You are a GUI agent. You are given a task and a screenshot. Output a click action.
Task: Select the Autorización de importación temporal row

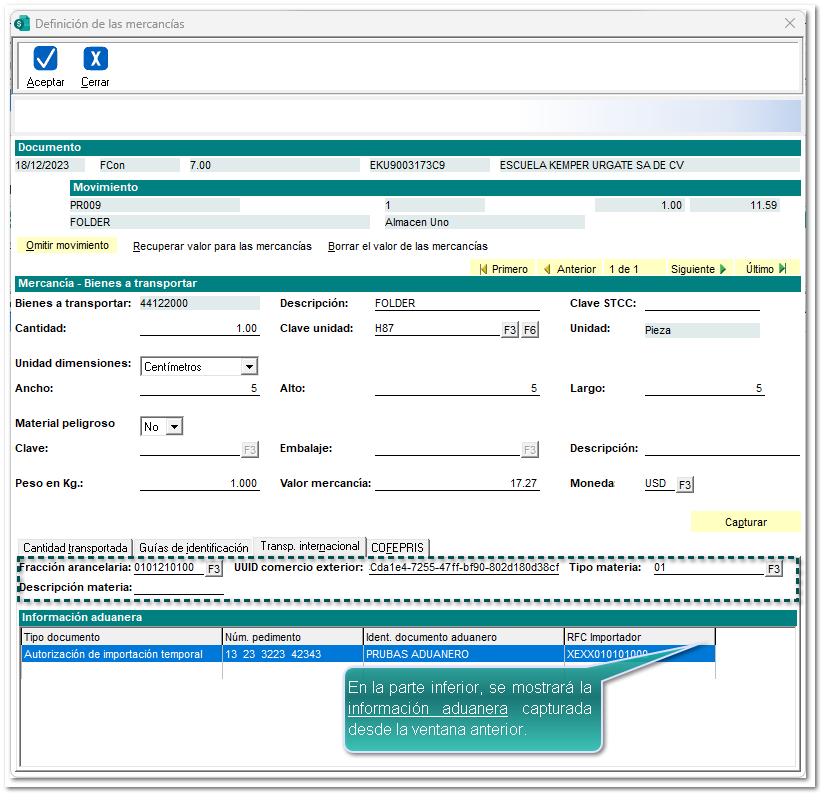tap(113, 655)
